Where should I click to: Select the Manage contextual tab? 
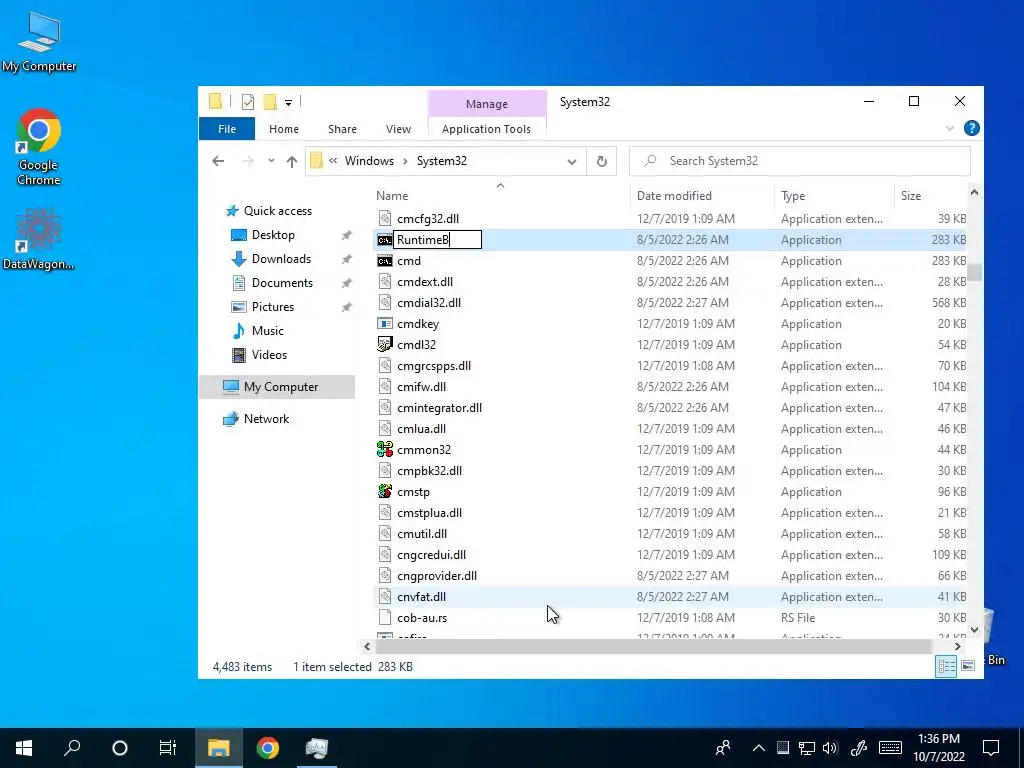(x=487, y=104)
